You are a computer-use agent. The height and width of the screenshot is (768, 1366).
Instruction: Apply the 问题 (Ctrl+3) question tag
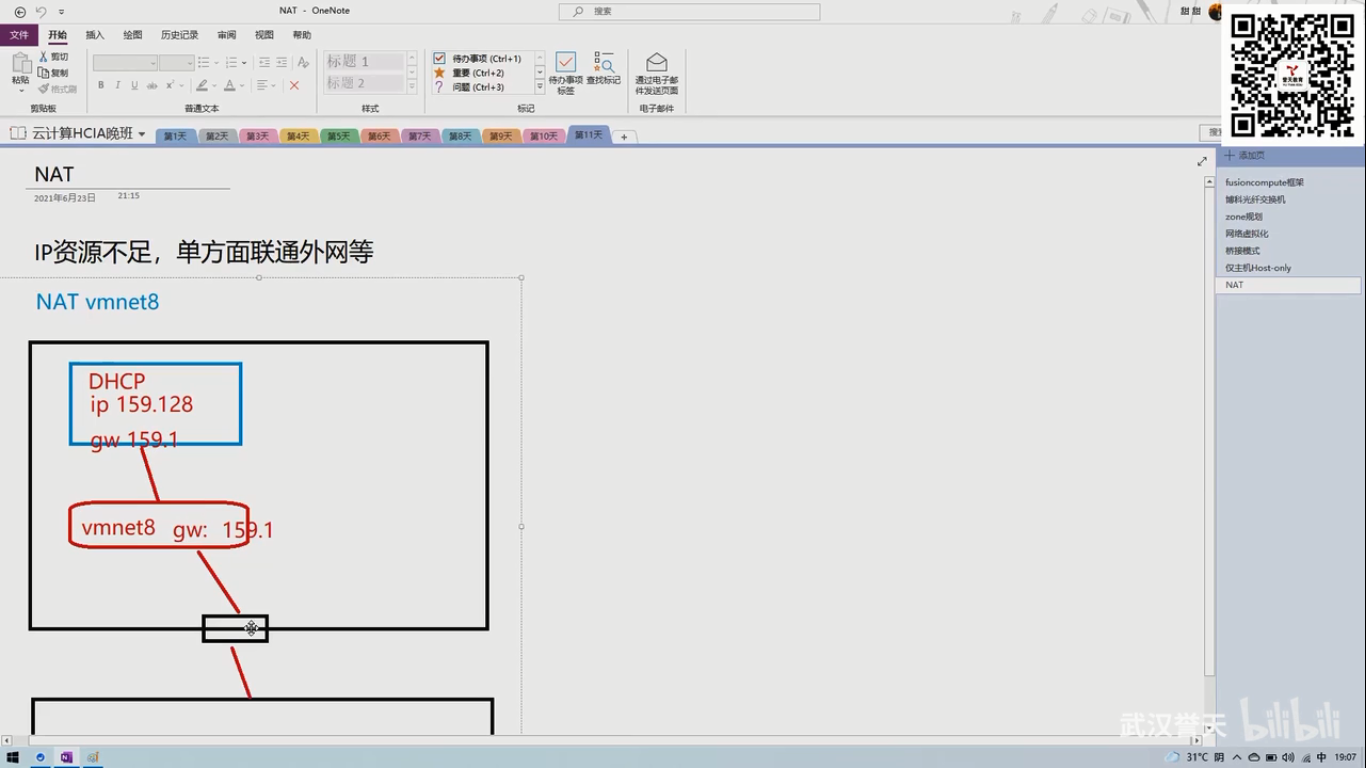point(468,87)
